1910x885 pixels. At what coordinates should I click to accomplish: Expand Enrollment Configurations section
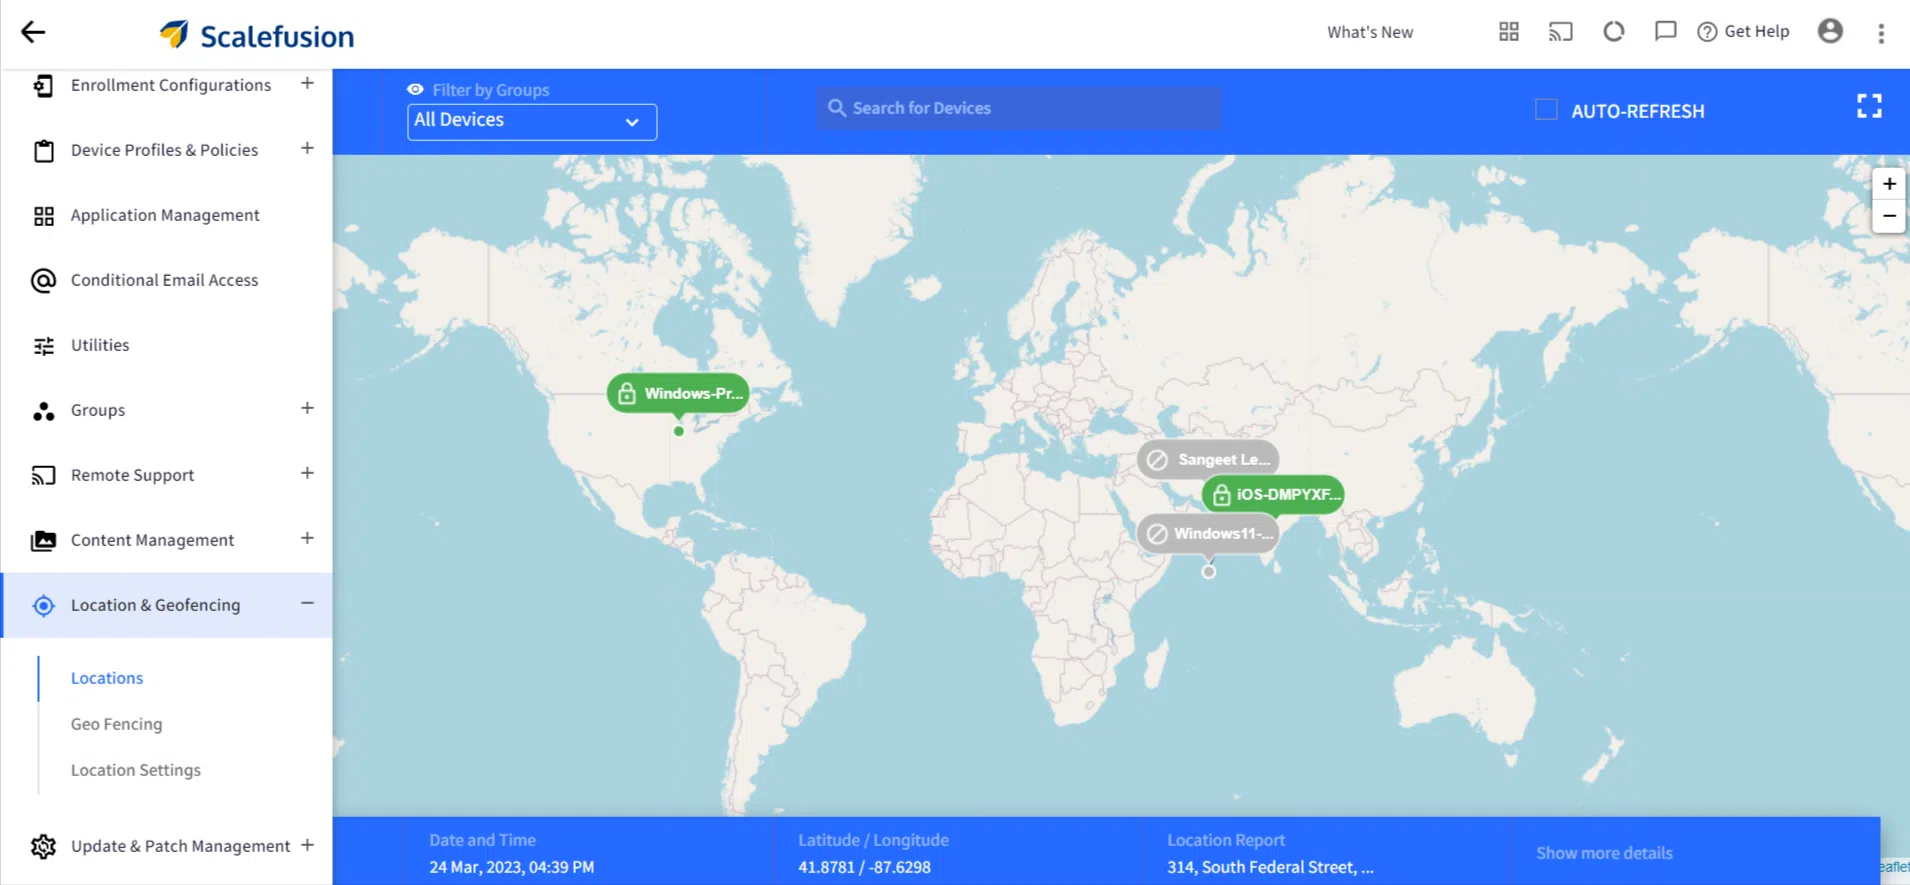click(x=307, y=83)
